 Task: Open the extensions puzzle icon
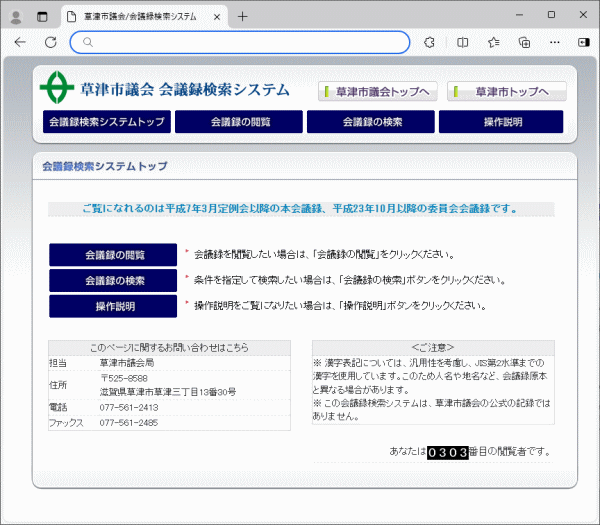point(429,42)
